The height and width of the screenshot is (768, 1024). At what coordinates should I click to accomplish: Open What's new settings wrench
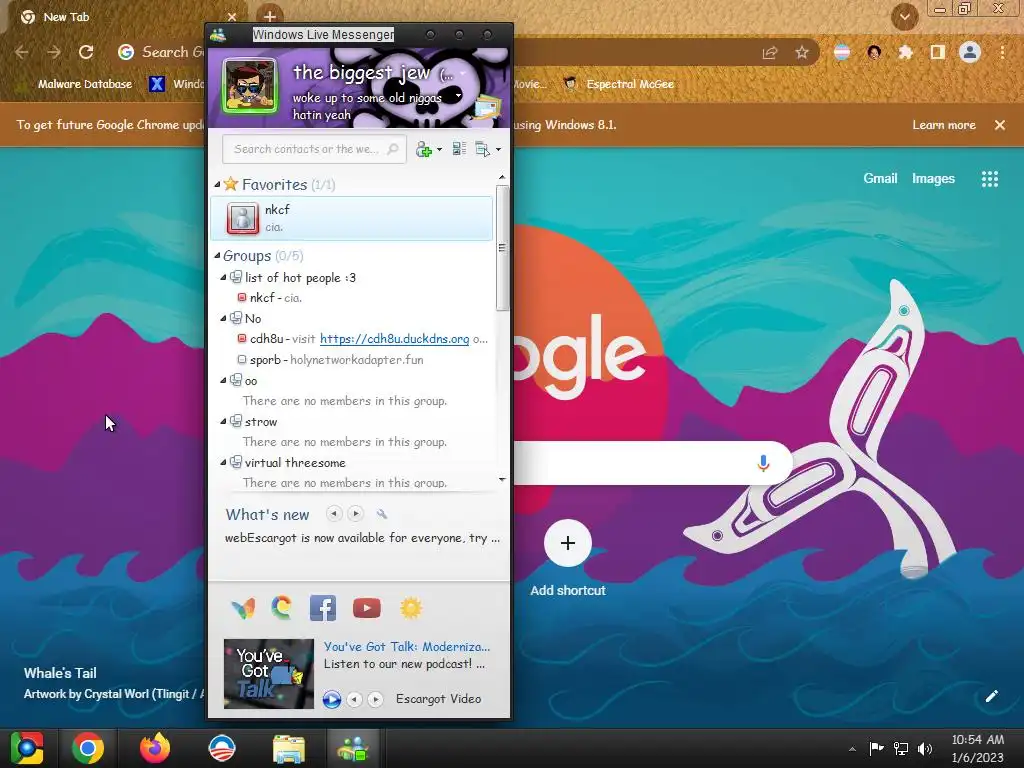(382, 515)
